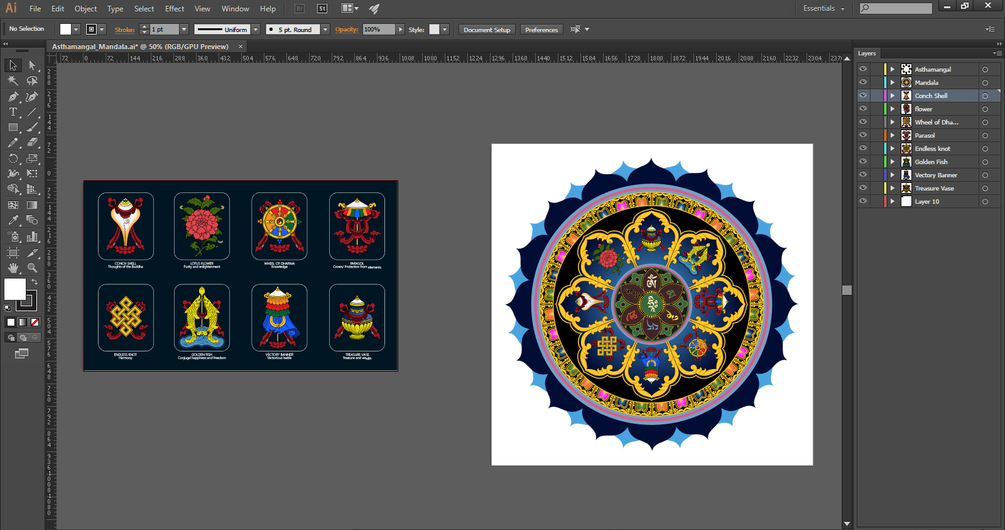Select the Mesh tool

[x=13, y=205]
